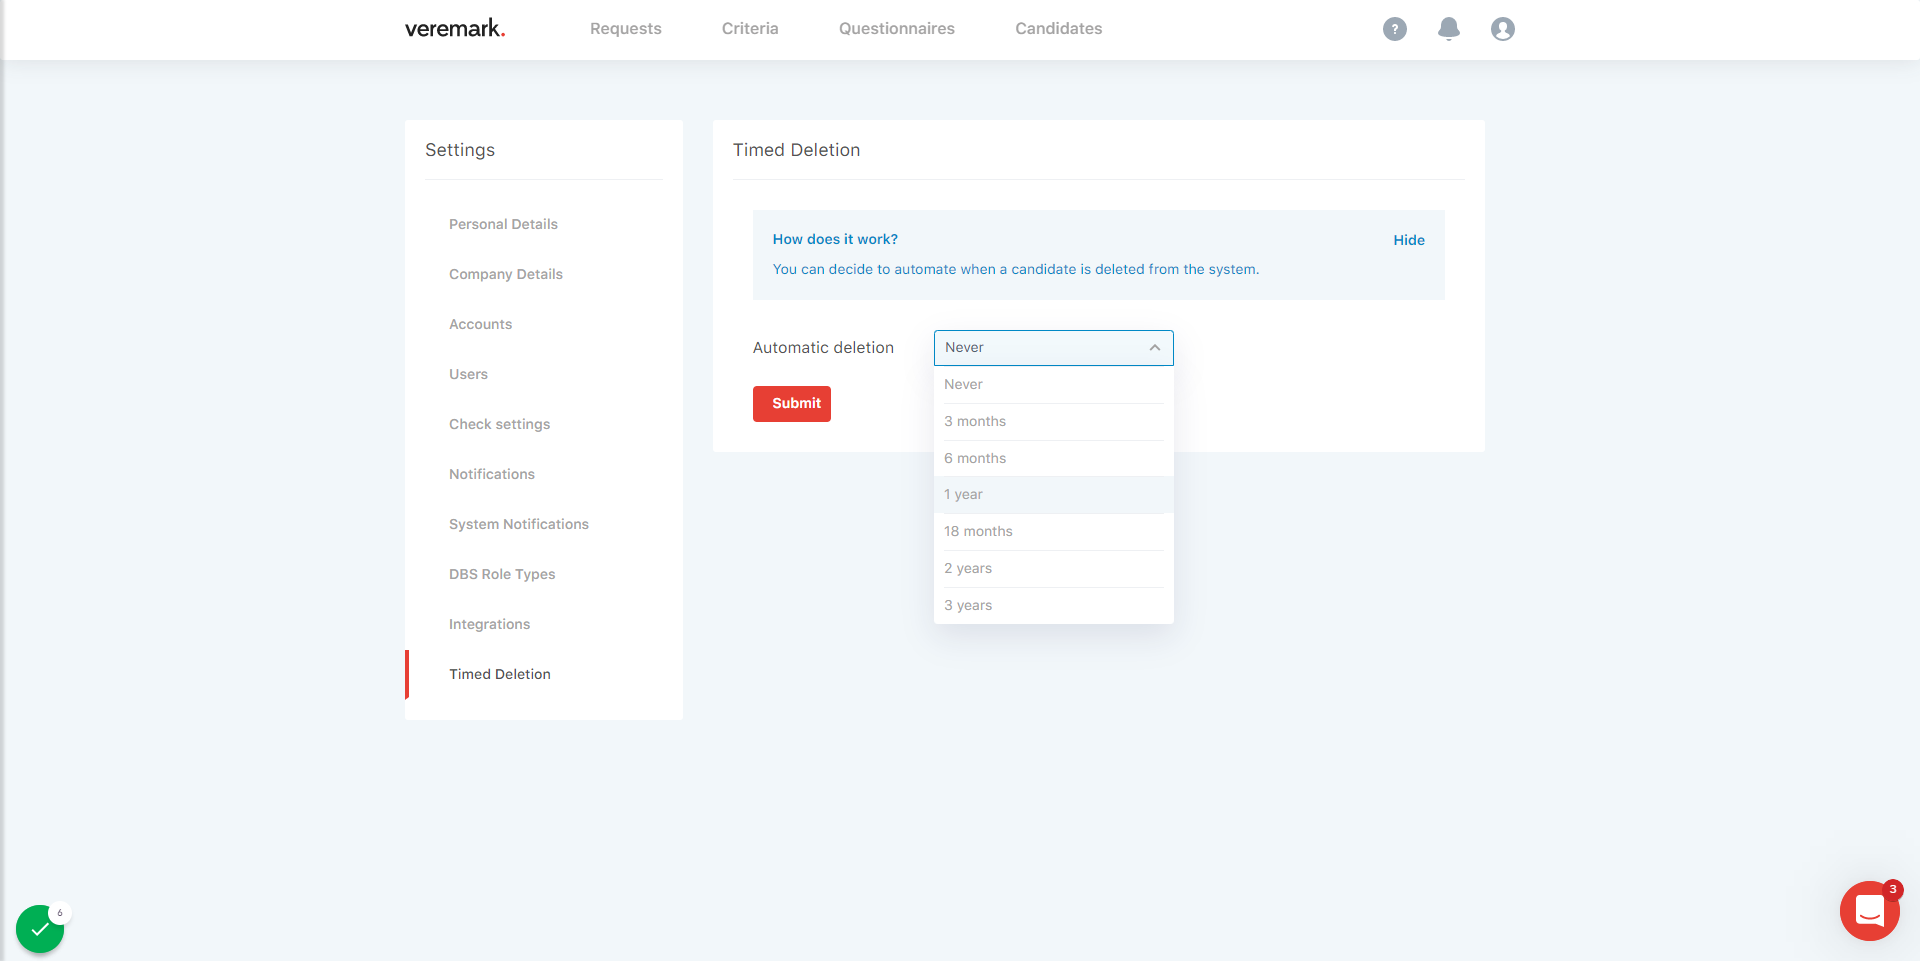Choose 3 months deletion option
The height and width of the screenshot is (961, 1920).
click(1053, 422)
